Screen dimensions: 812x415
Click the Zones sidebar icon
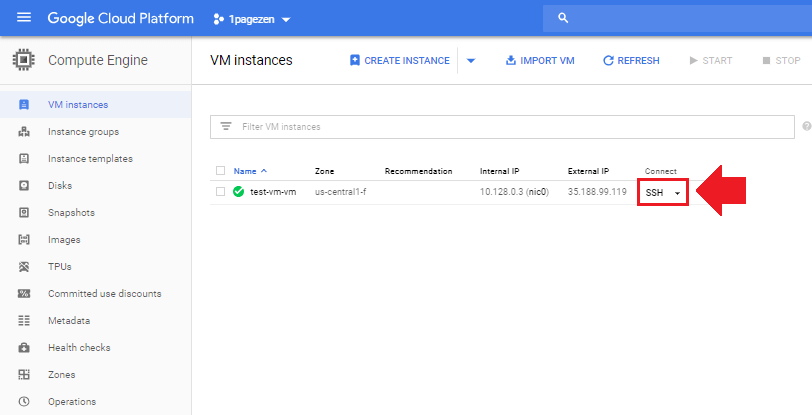(x=24, y=375)
